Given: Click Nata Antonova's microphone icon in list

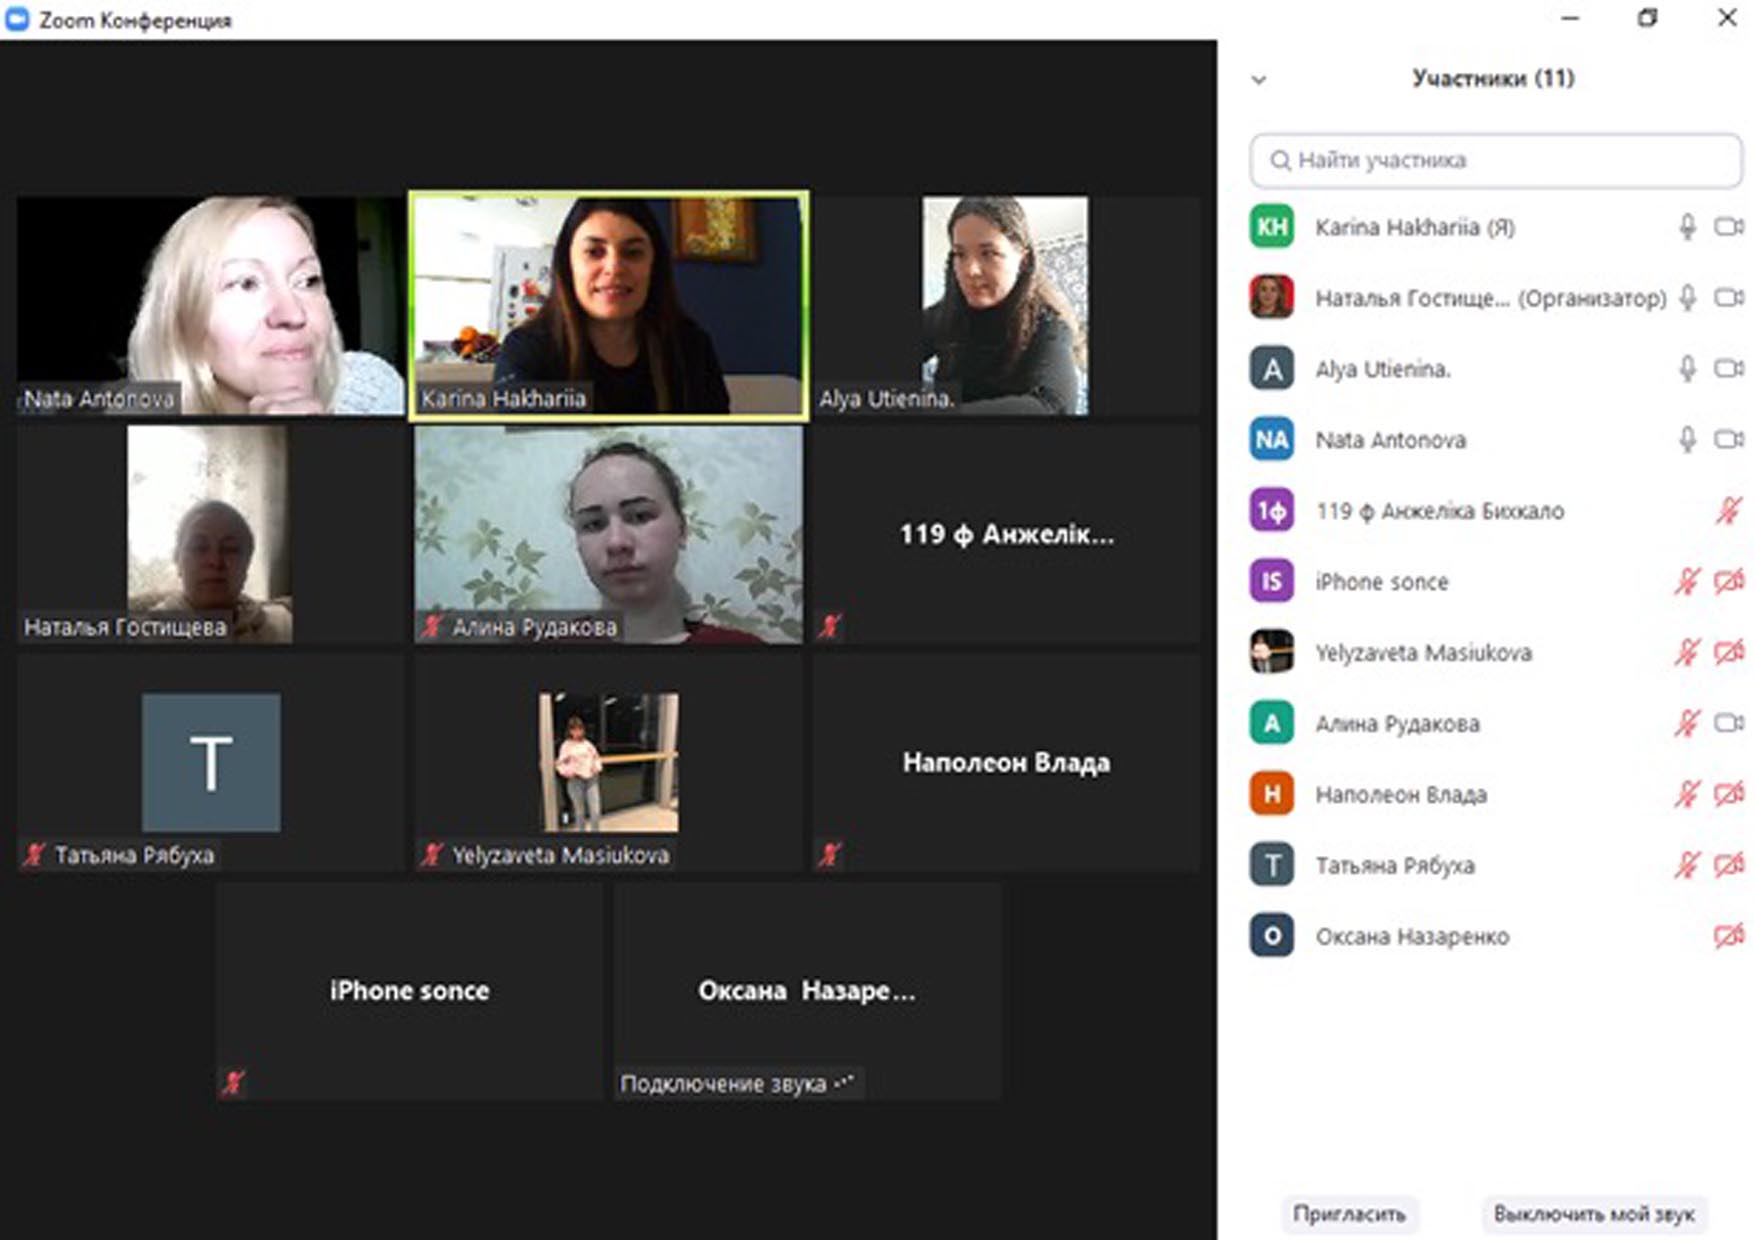Looking at the screenshot, I should (x=1687, y=440).
